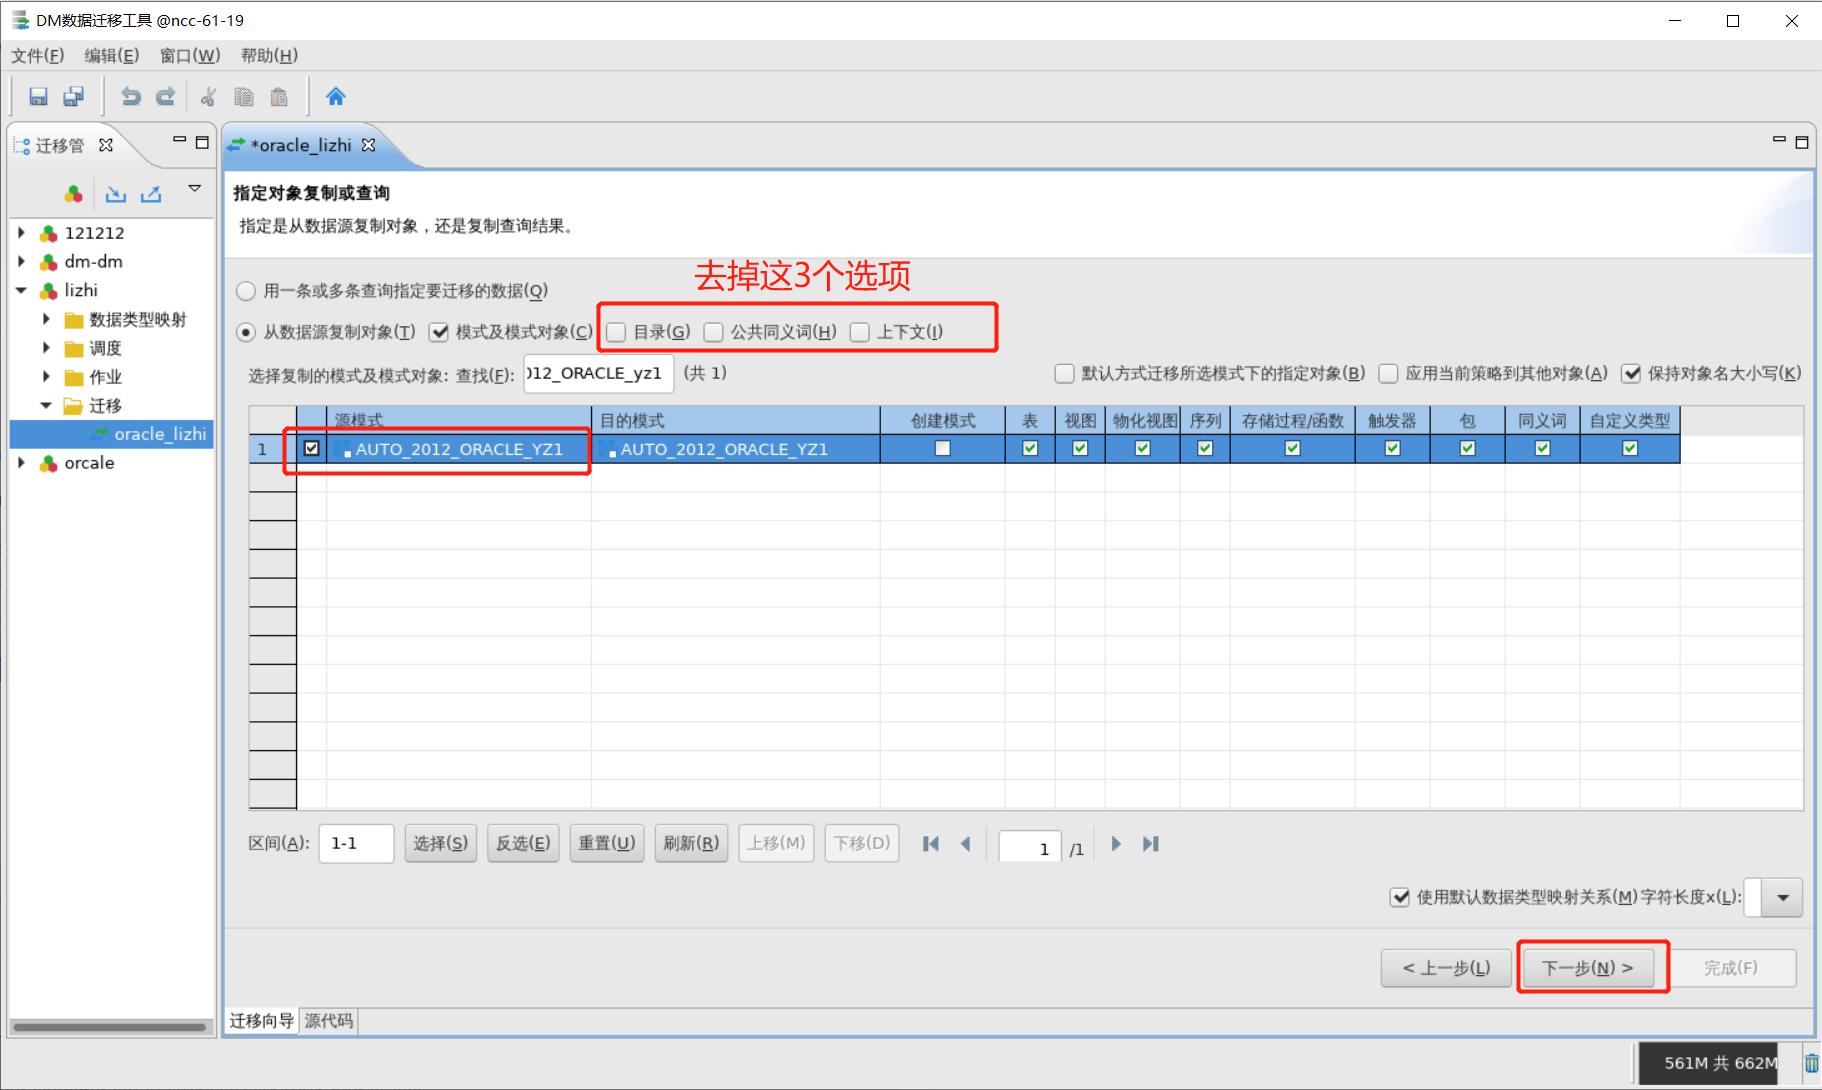The width and height of the screenshot is (1822, 1090).
Task: Click the 查找 search input field
Action: 598,373
